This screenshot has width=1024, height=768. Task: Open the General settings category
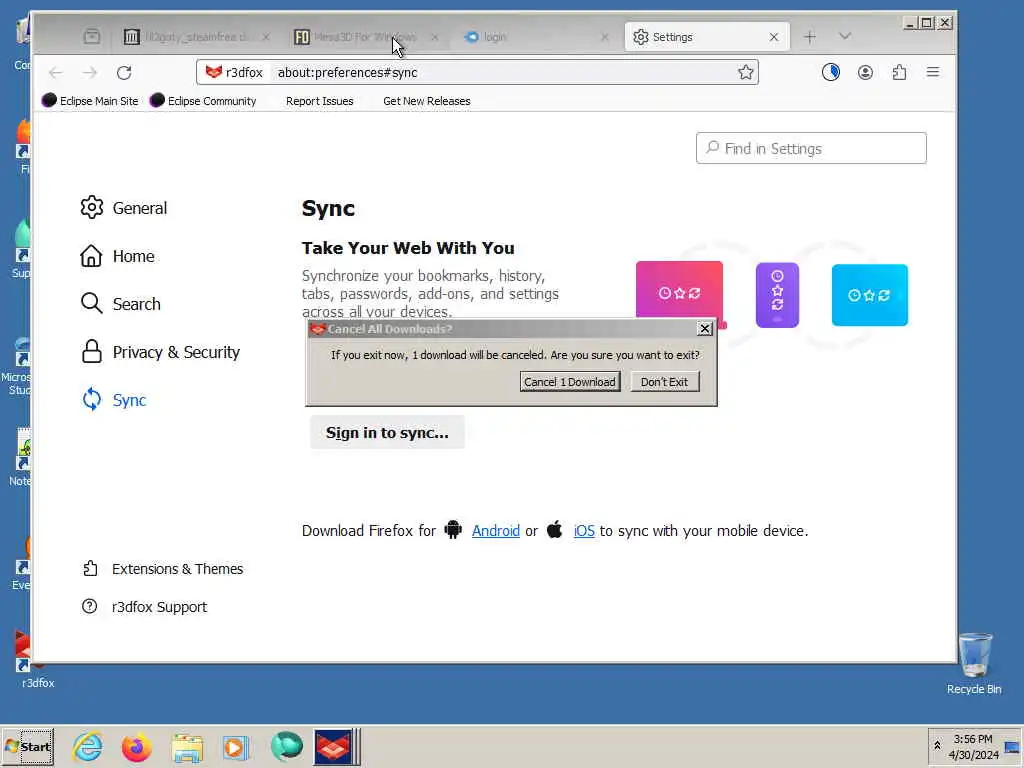124,208
